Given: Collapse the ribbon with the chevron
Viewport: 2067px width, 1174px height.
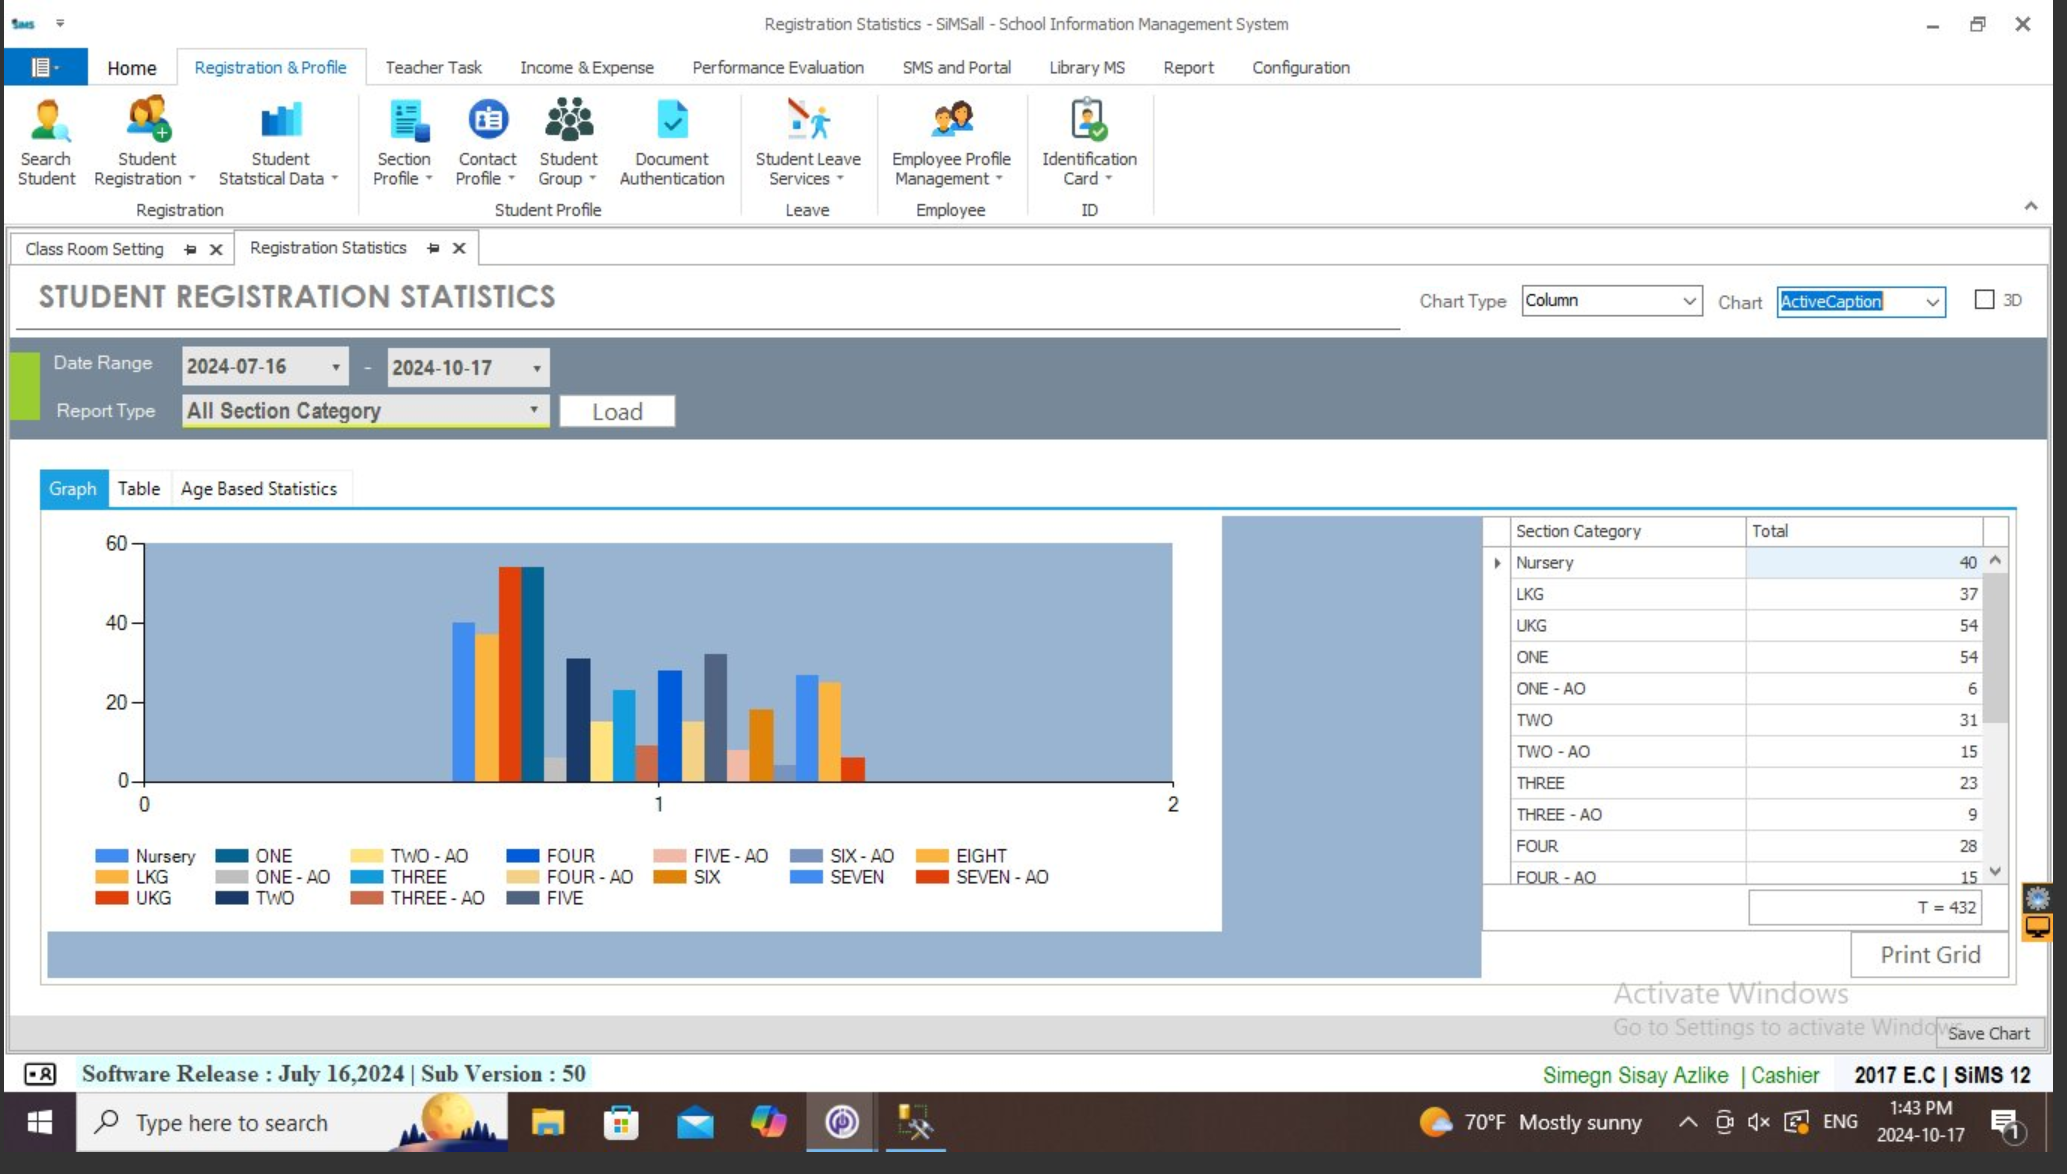Looking at the screenshot, I should coord(2030,206).
